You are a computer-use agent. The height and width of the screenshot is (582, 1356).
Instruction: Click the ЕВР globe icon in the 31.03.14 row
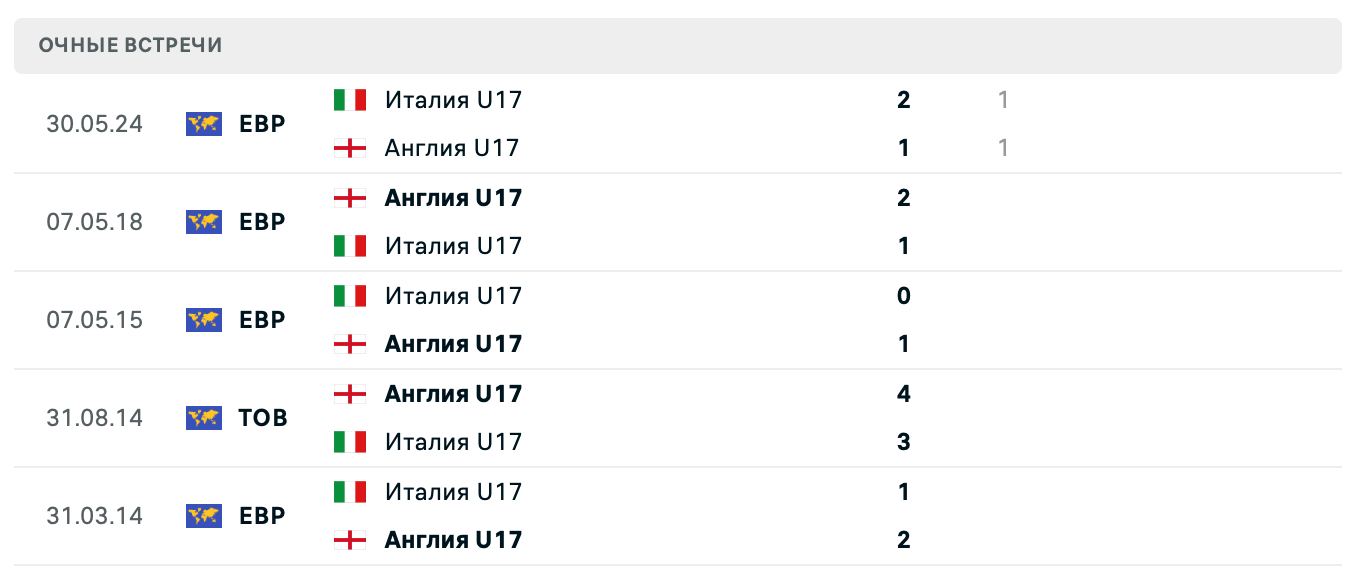coord(204,515)
